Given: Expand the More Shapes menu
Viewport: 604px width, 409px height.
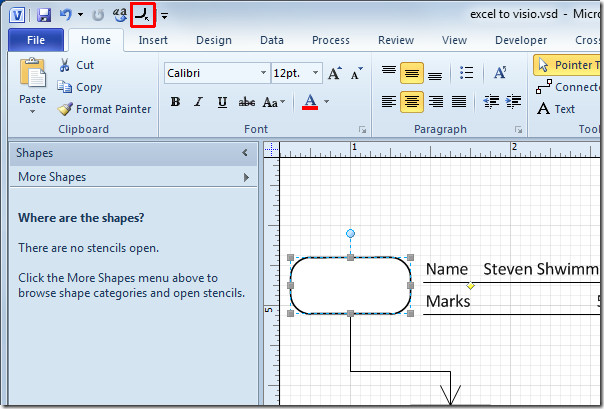Looking at the screenshot, I should [x=130, y=177].
